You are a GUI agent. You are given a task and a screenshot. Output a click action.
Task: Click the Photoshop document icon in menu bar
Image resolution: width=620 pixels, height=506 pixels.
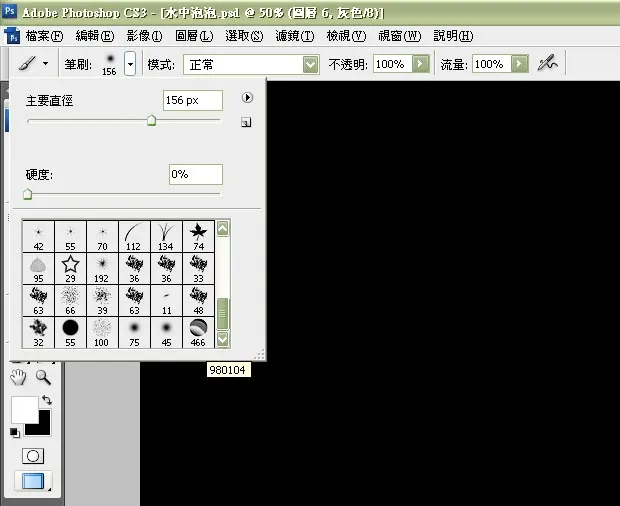coord(13,36)
